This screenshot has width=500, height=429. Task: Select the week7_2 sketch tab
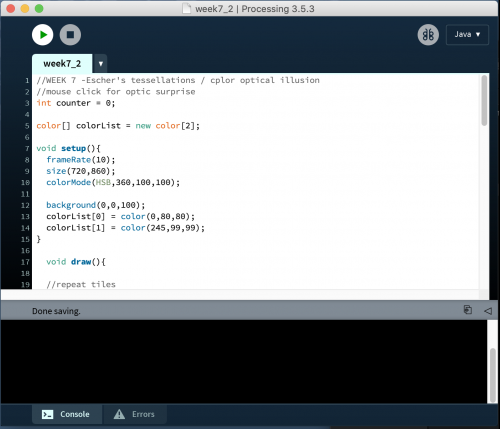pos(62,64)
